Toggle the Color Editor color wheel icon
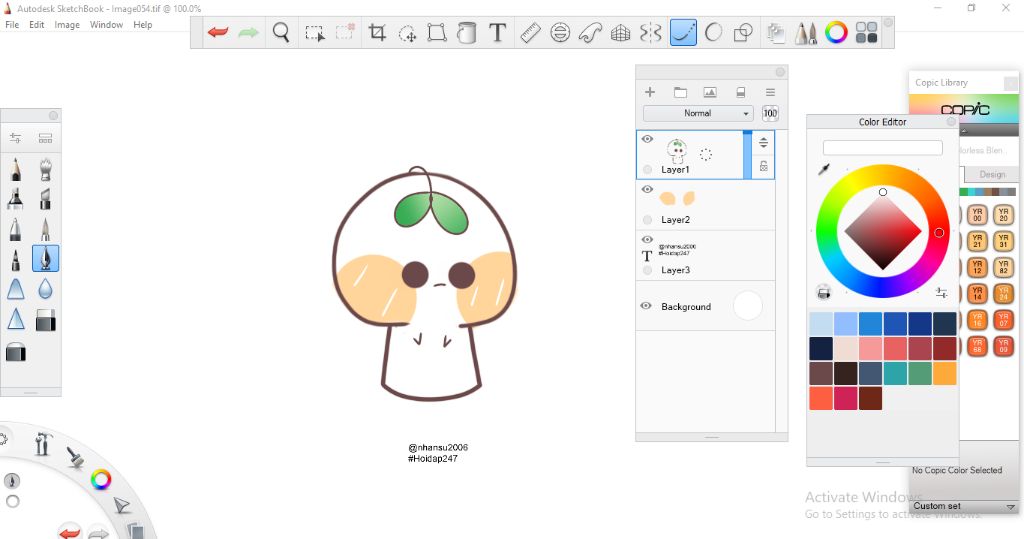The image size is (1024, 539). click(836, 32)
